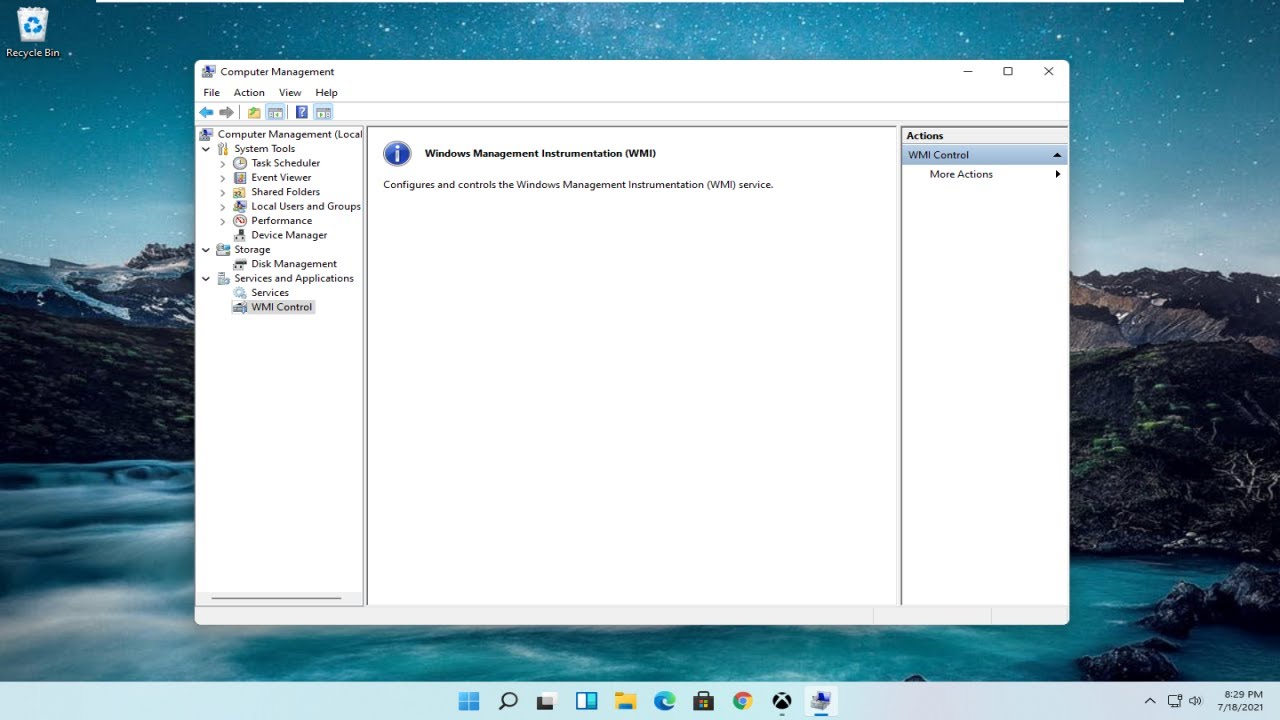This screenshot has width=1280, height=720.
Task: Click the Computer Management title bar icon
Action: tap(208, 71)
